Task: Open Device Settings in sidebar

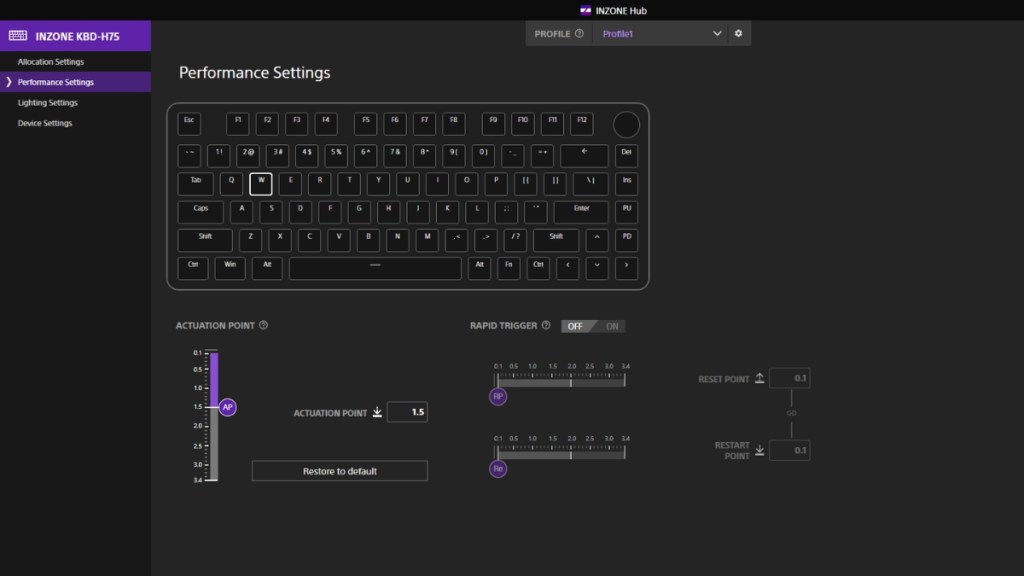Action: [x=45, y=123]
